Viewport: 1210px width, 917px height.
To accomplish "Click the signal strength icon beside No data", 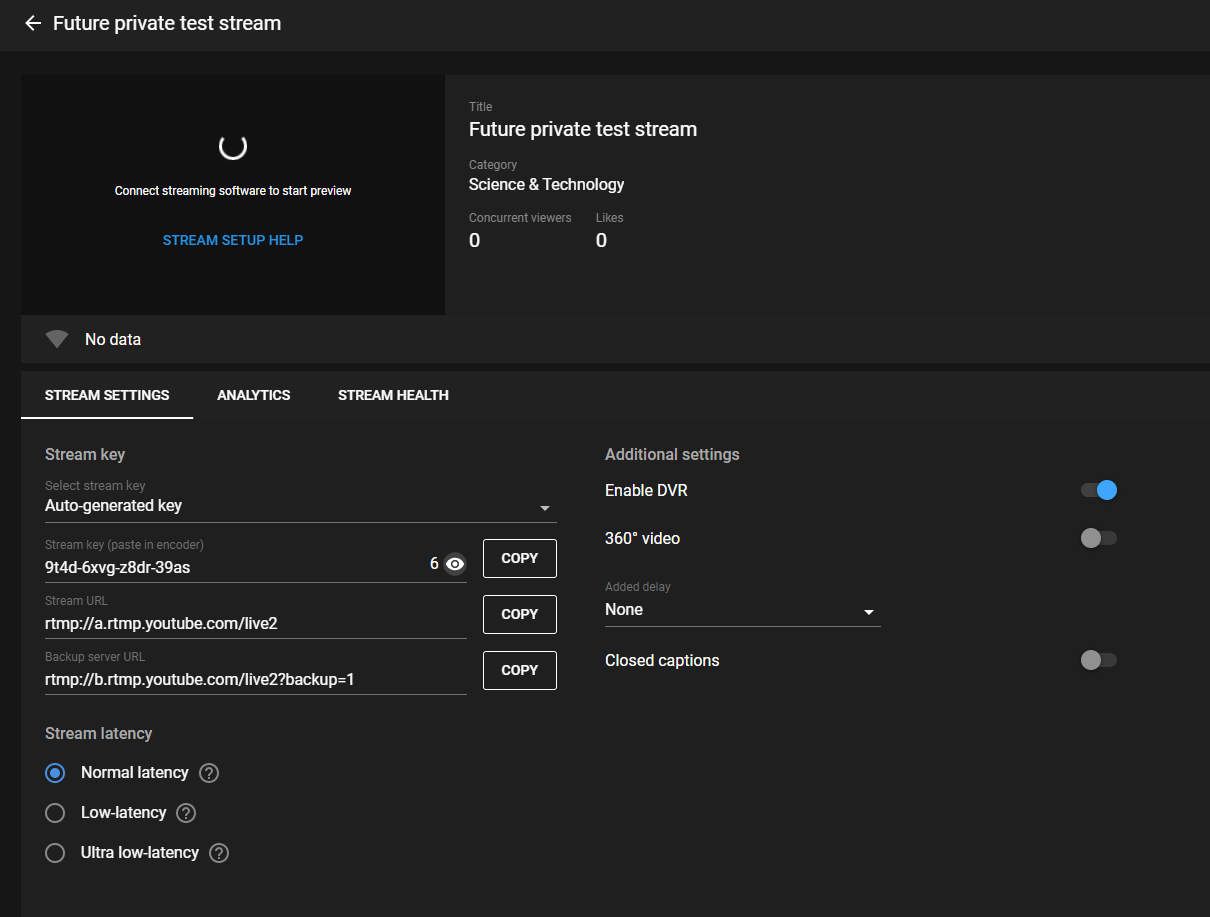I will pyautogui.click(x=57, y=339).
